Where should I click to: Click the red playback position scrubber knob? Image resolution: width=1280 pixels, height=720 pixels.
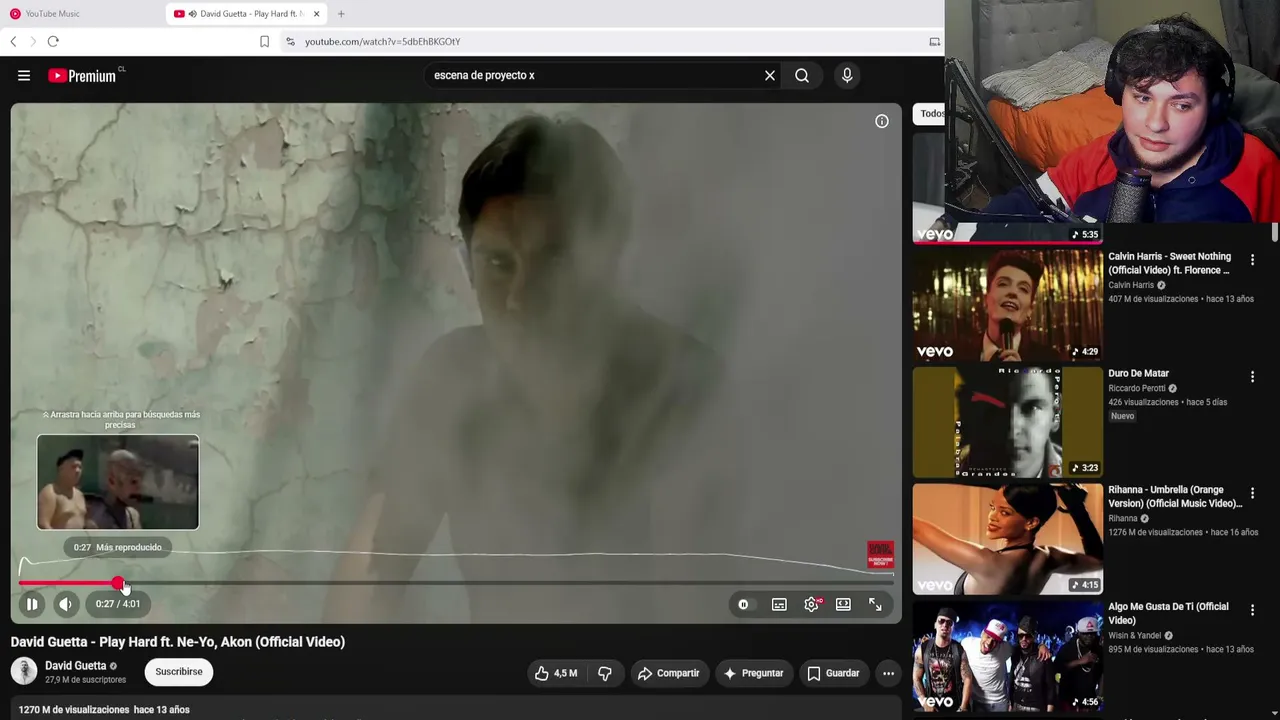[x=118, y=583]
